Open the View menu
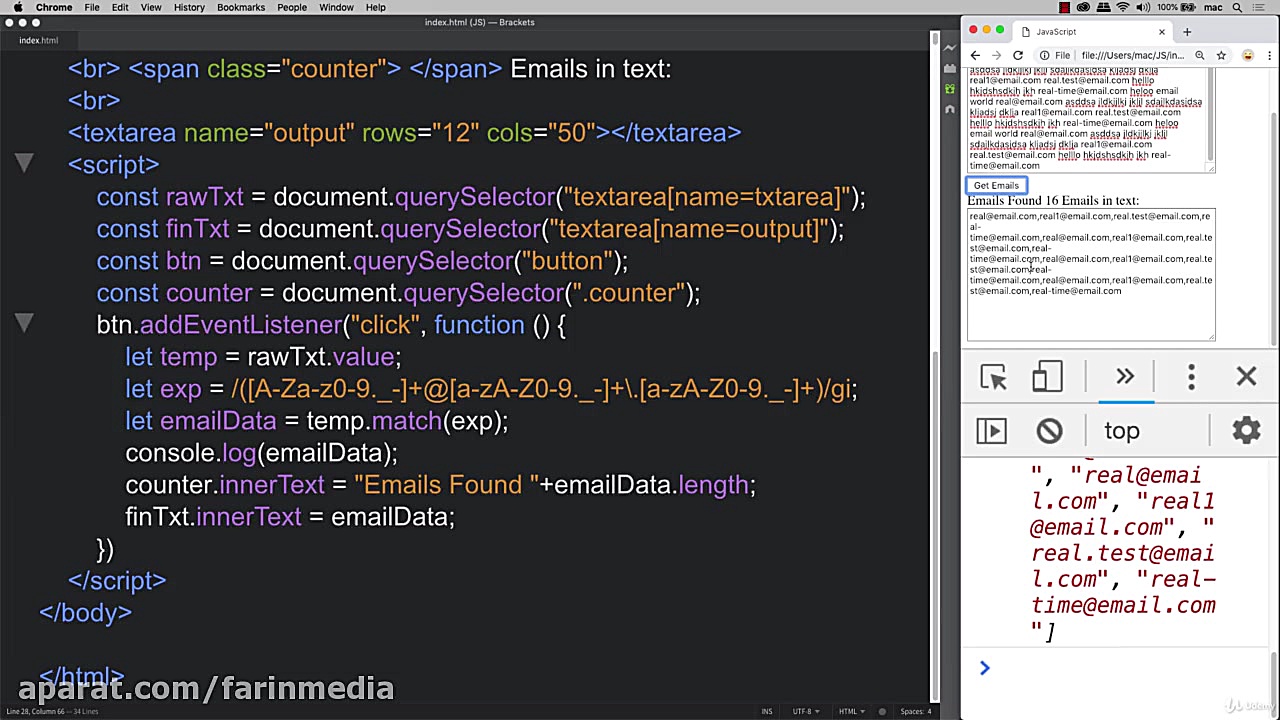The width and height of the screenshot is (1280, 720). click(x=150, y=7)
